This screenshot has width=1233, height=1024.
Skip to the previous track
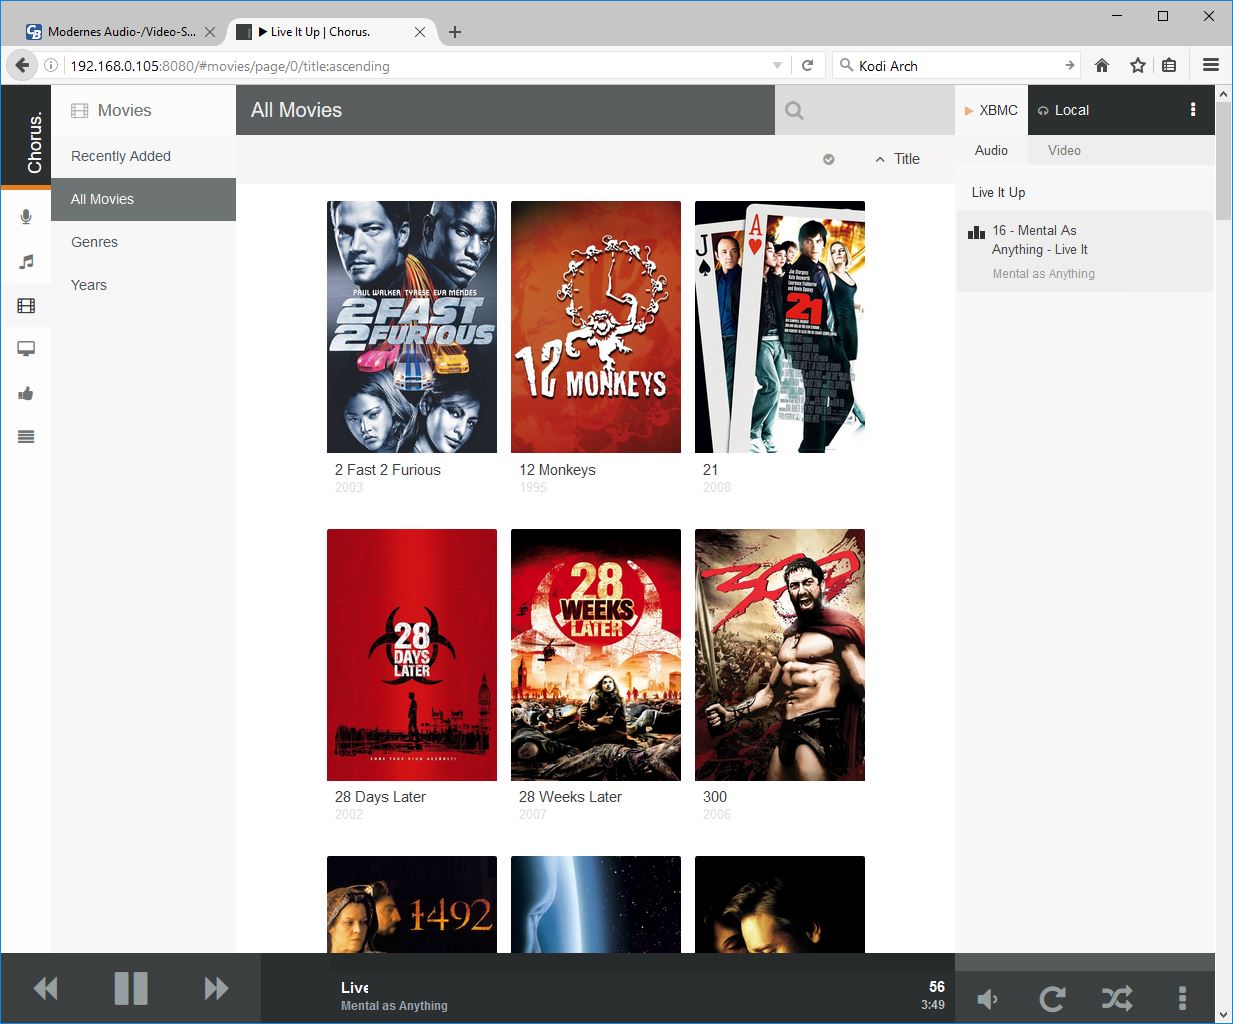pyautogui.click(x=45, y=989)
